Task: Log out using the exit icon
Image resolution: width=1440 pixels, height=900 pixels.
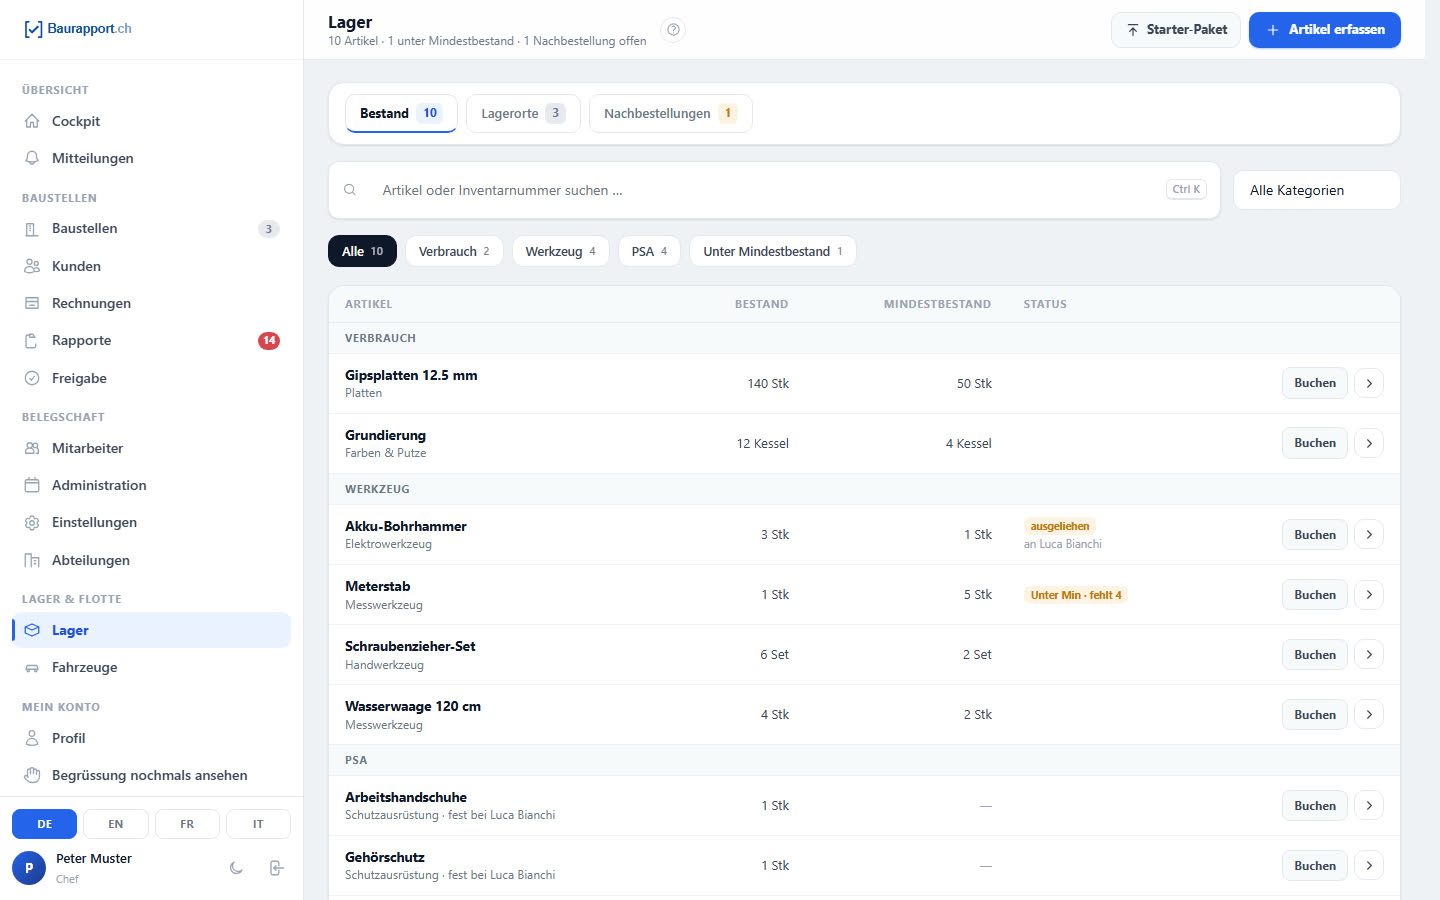Action: pos(277,868)
